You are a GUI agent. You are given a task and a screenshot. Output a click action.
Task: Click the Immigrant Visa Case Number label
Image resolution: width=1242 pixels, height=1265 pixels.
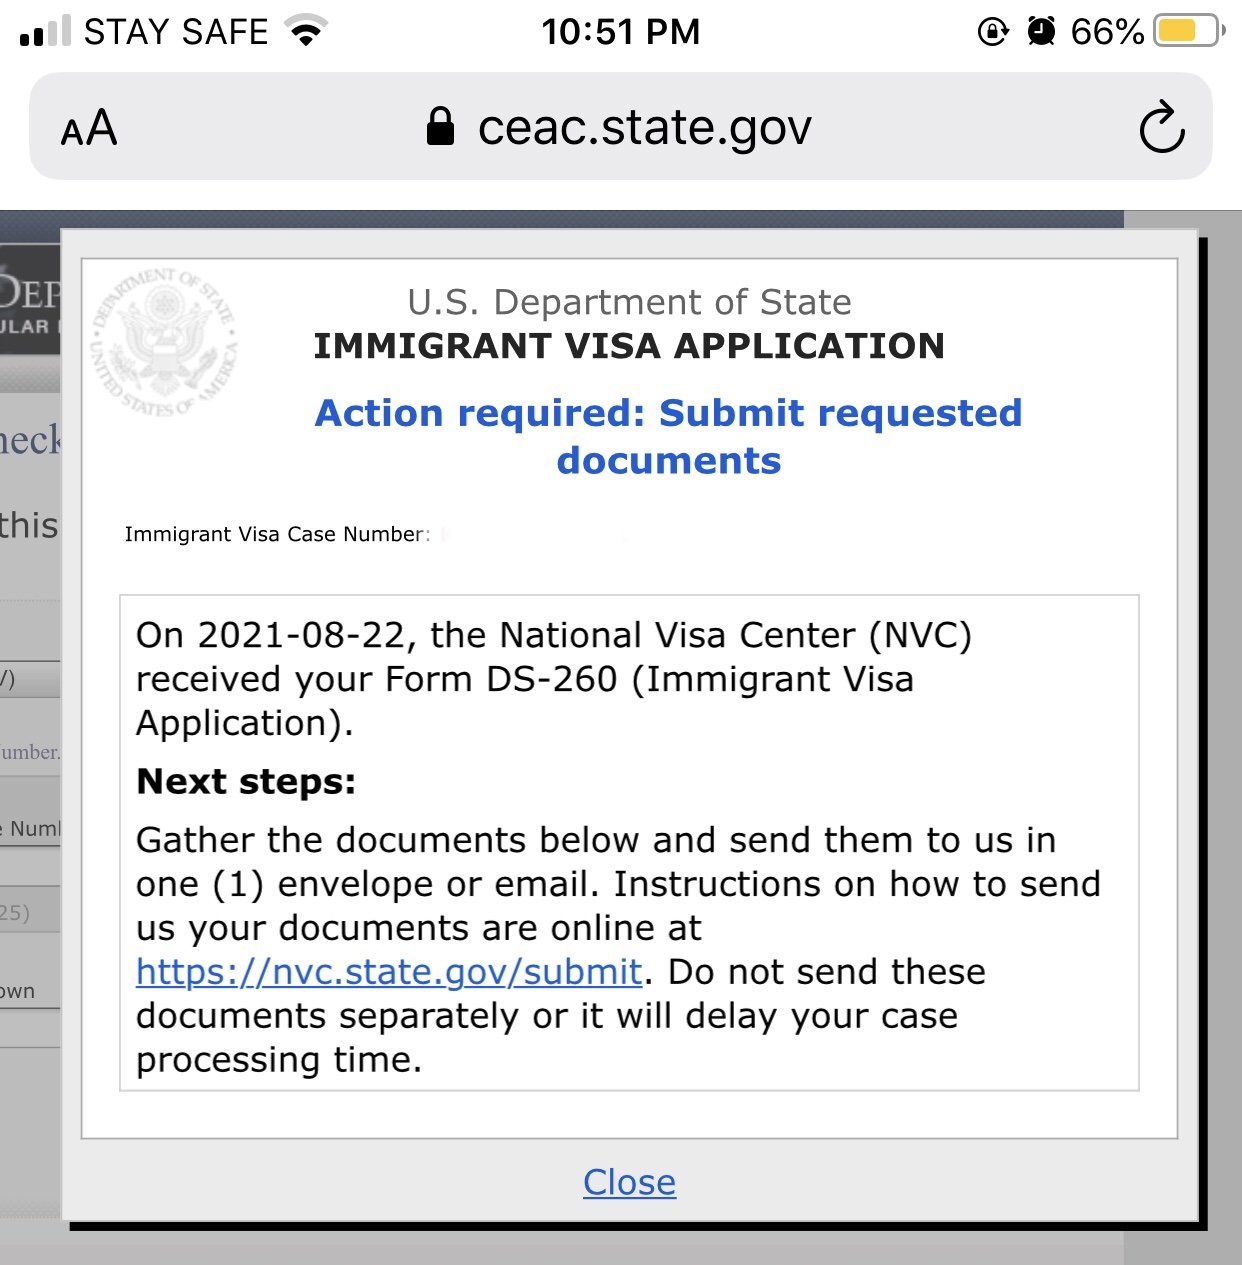(x=277, y=534)
